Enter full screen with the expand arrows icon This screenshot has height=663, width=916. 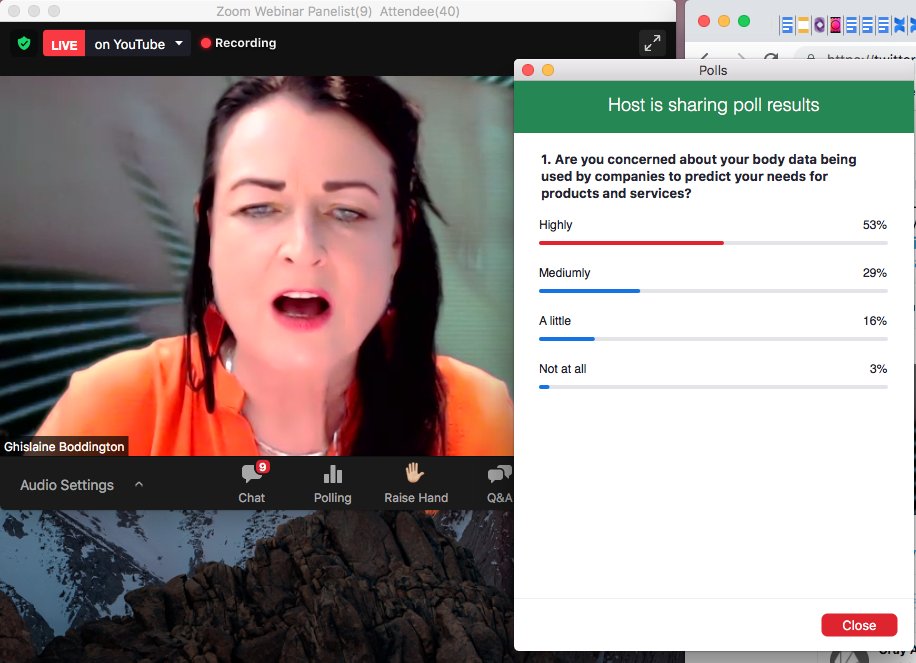click(652, 43)
